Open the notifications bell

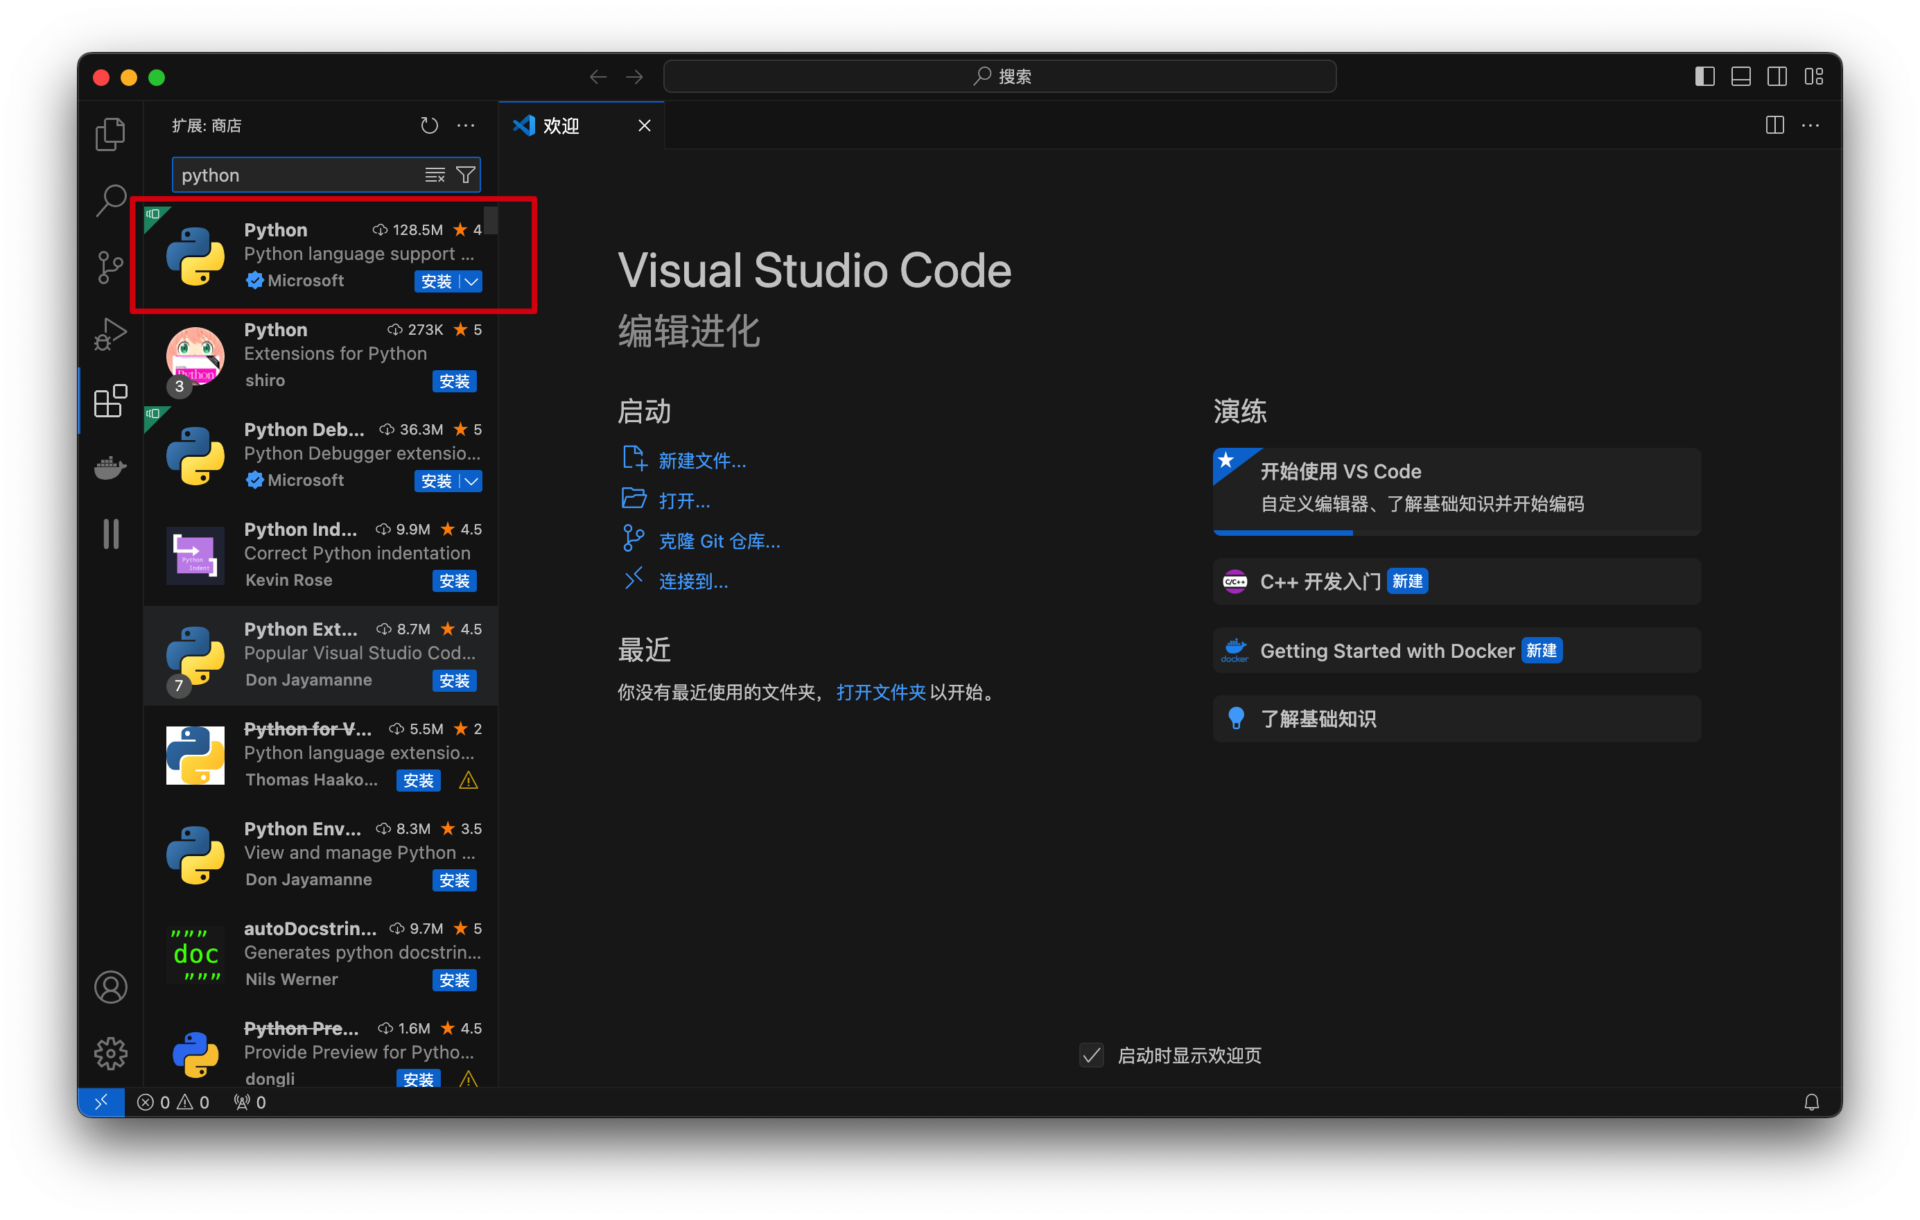point(1811,1102)
